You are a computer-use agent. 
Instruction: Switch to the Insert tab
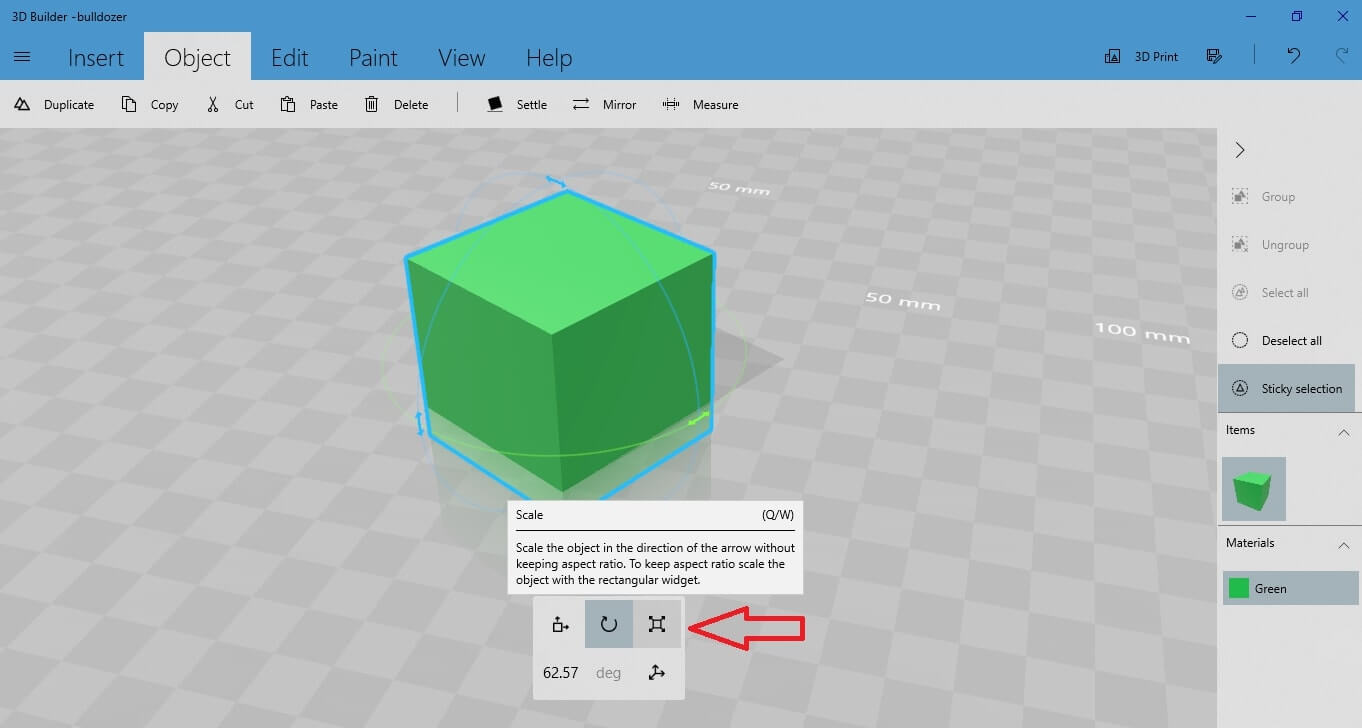pyautogui.click(x=96, y=58)
